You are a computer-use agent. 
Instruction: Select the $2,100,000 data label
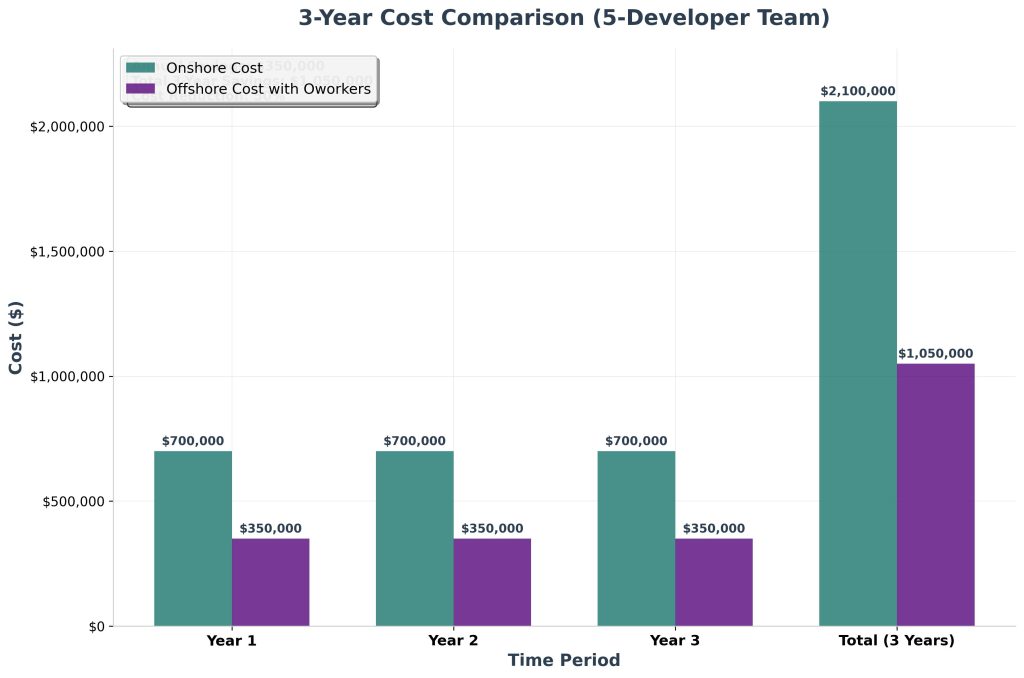(857, 90)
